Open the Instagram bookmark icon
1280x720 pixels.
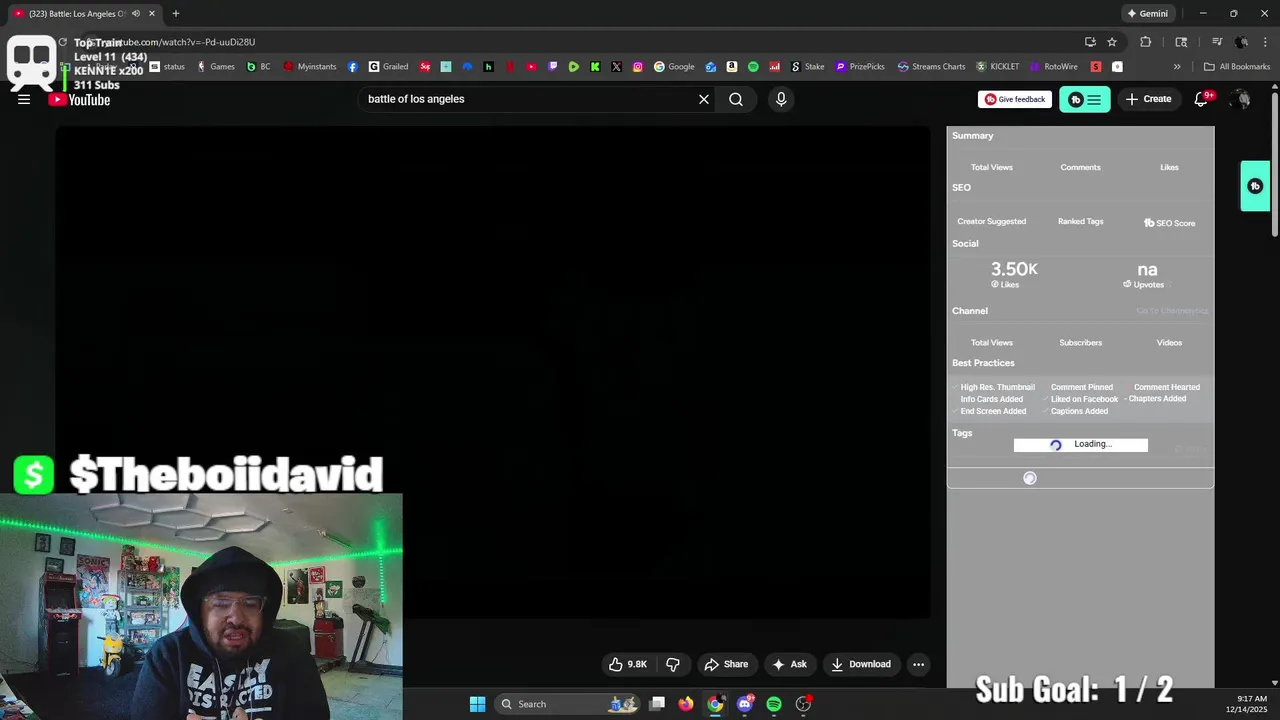[x=638, y=67]
